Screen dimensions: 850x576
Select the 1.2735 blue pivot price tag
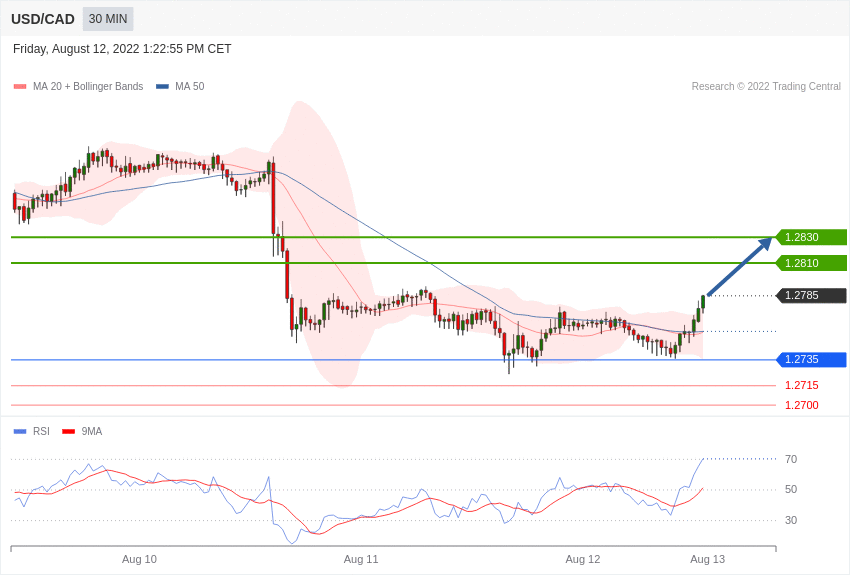click(811, 359)
